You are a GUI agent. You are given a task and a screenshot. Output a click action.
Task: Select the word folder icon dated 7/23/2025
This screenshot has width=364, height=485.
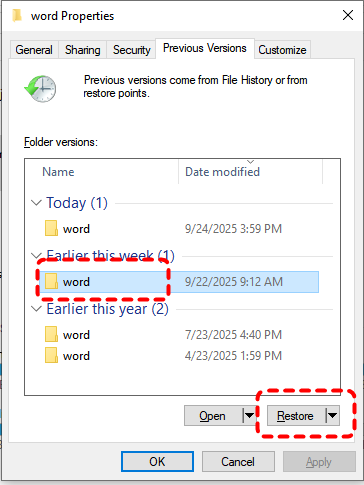point(51,334)
